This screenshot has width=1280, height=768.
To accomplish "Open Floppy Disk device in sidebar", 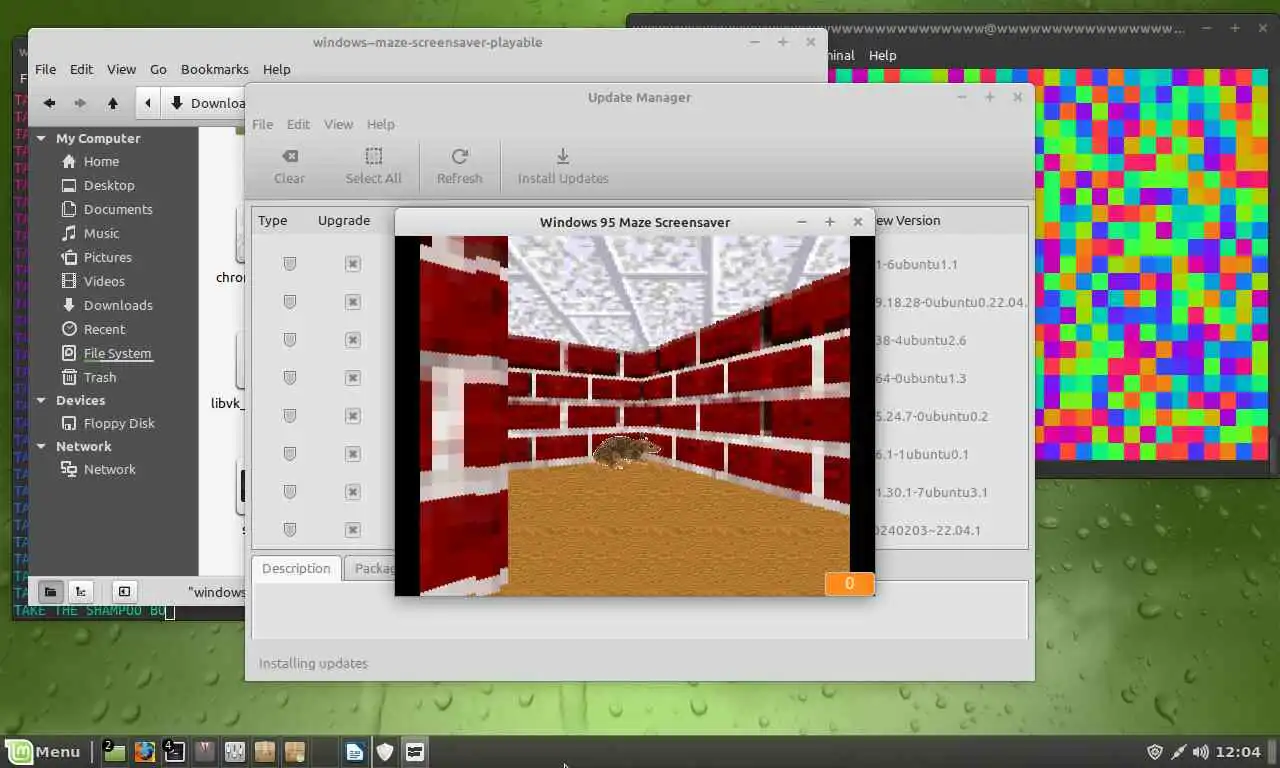I will click(x=119, y=423).
